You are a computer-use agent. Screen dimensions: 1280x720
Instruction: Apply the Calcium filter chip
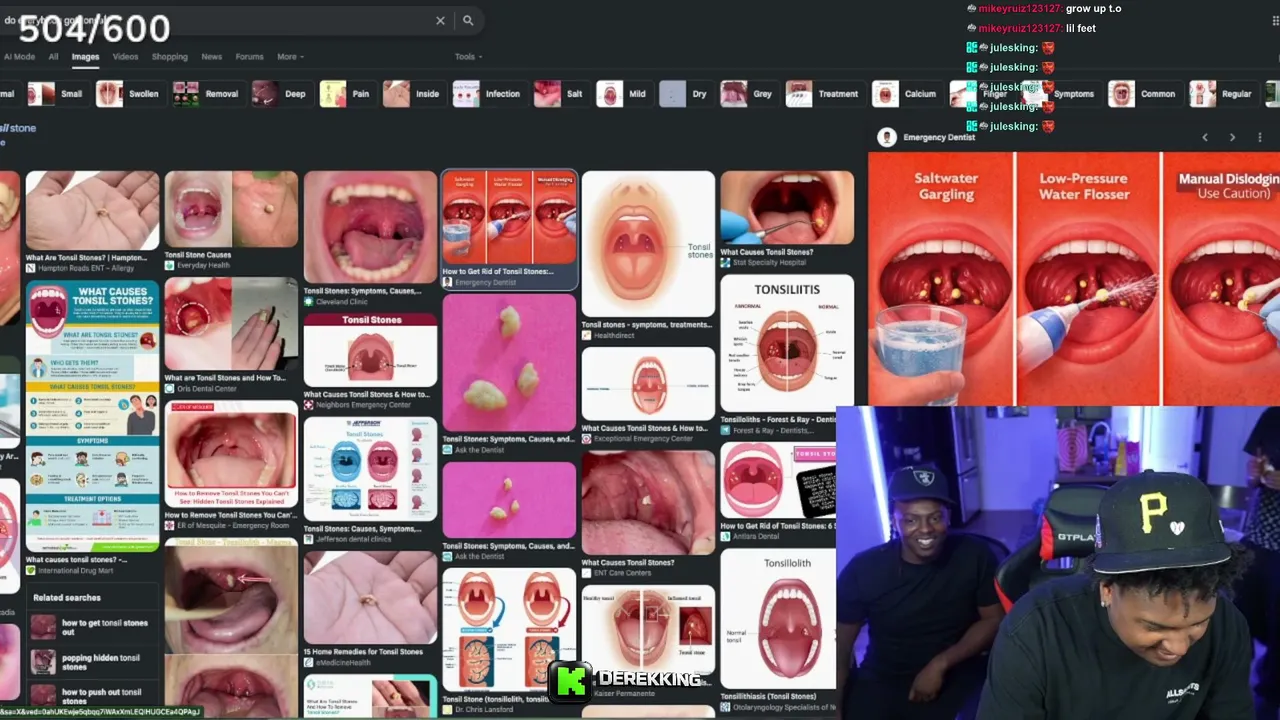tap(906, 94)
